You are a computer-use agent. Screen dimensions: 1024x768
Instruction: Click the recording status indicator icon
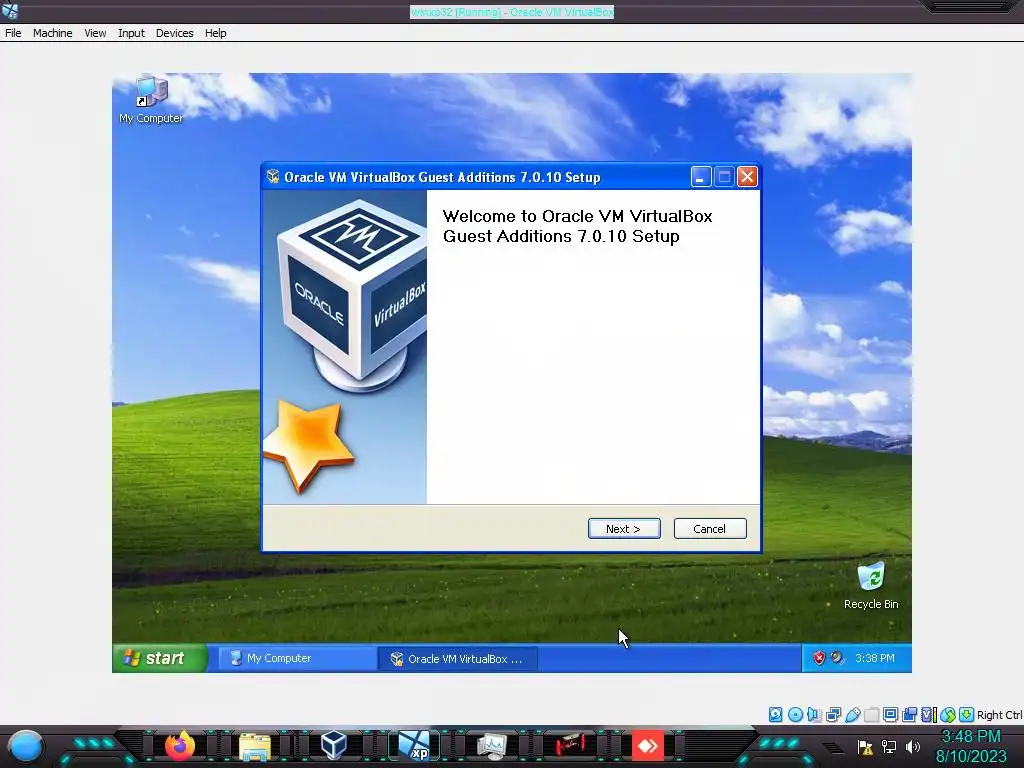click(x=909, y=714)
